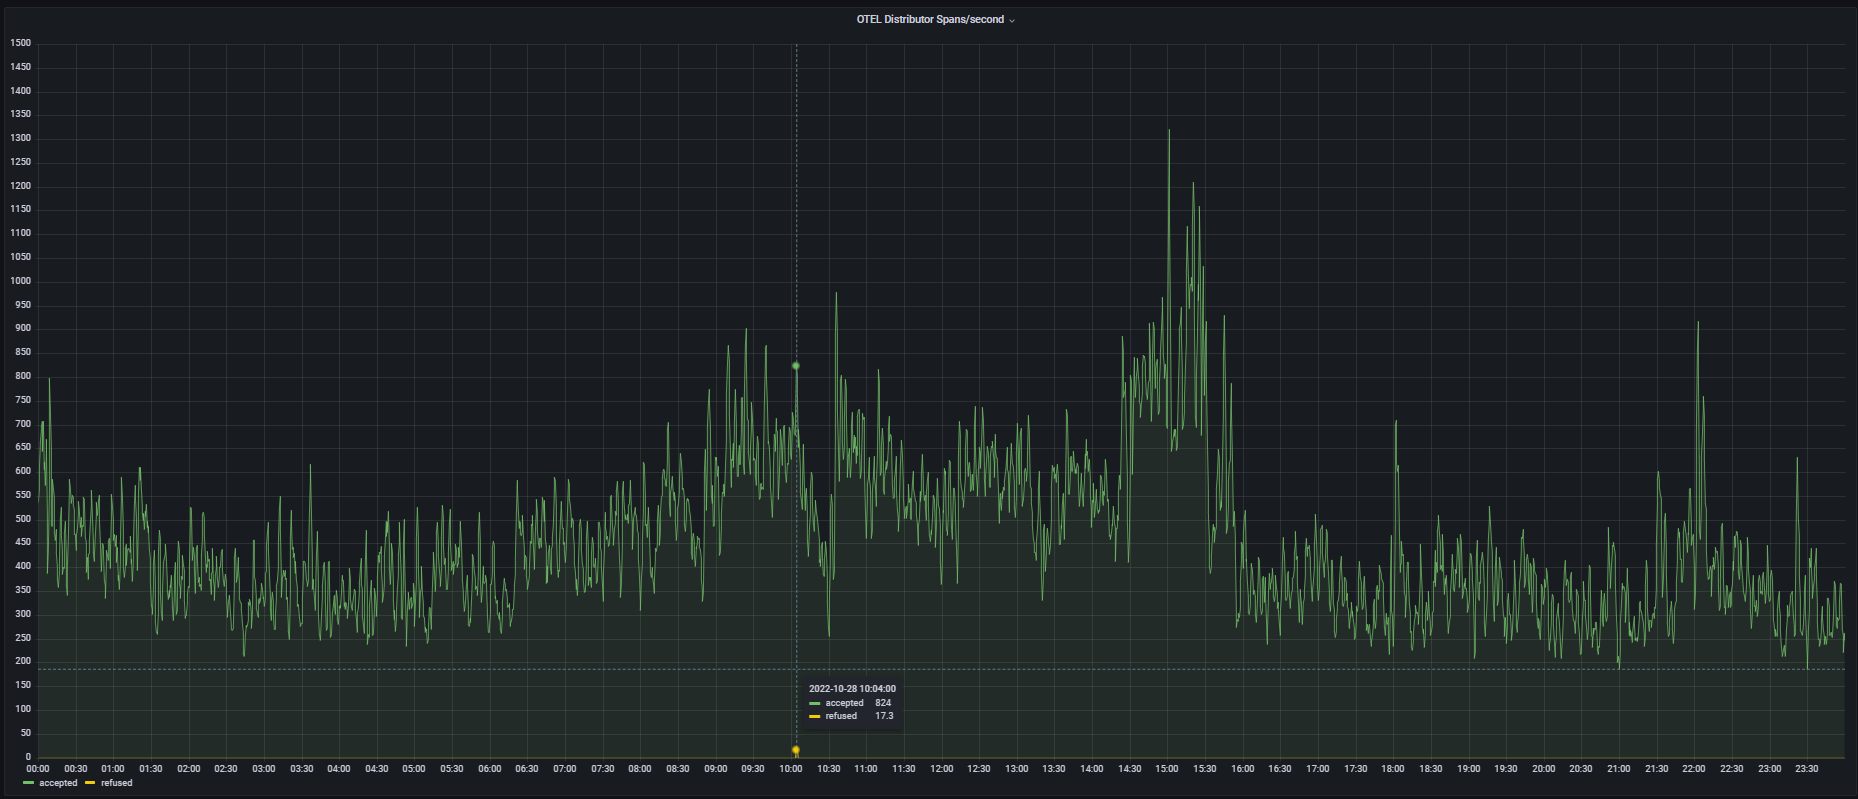Click the 15:00 time axis label
Image resolution: width=1858 pixels, height=799 pixels.
click(1167, 769)
